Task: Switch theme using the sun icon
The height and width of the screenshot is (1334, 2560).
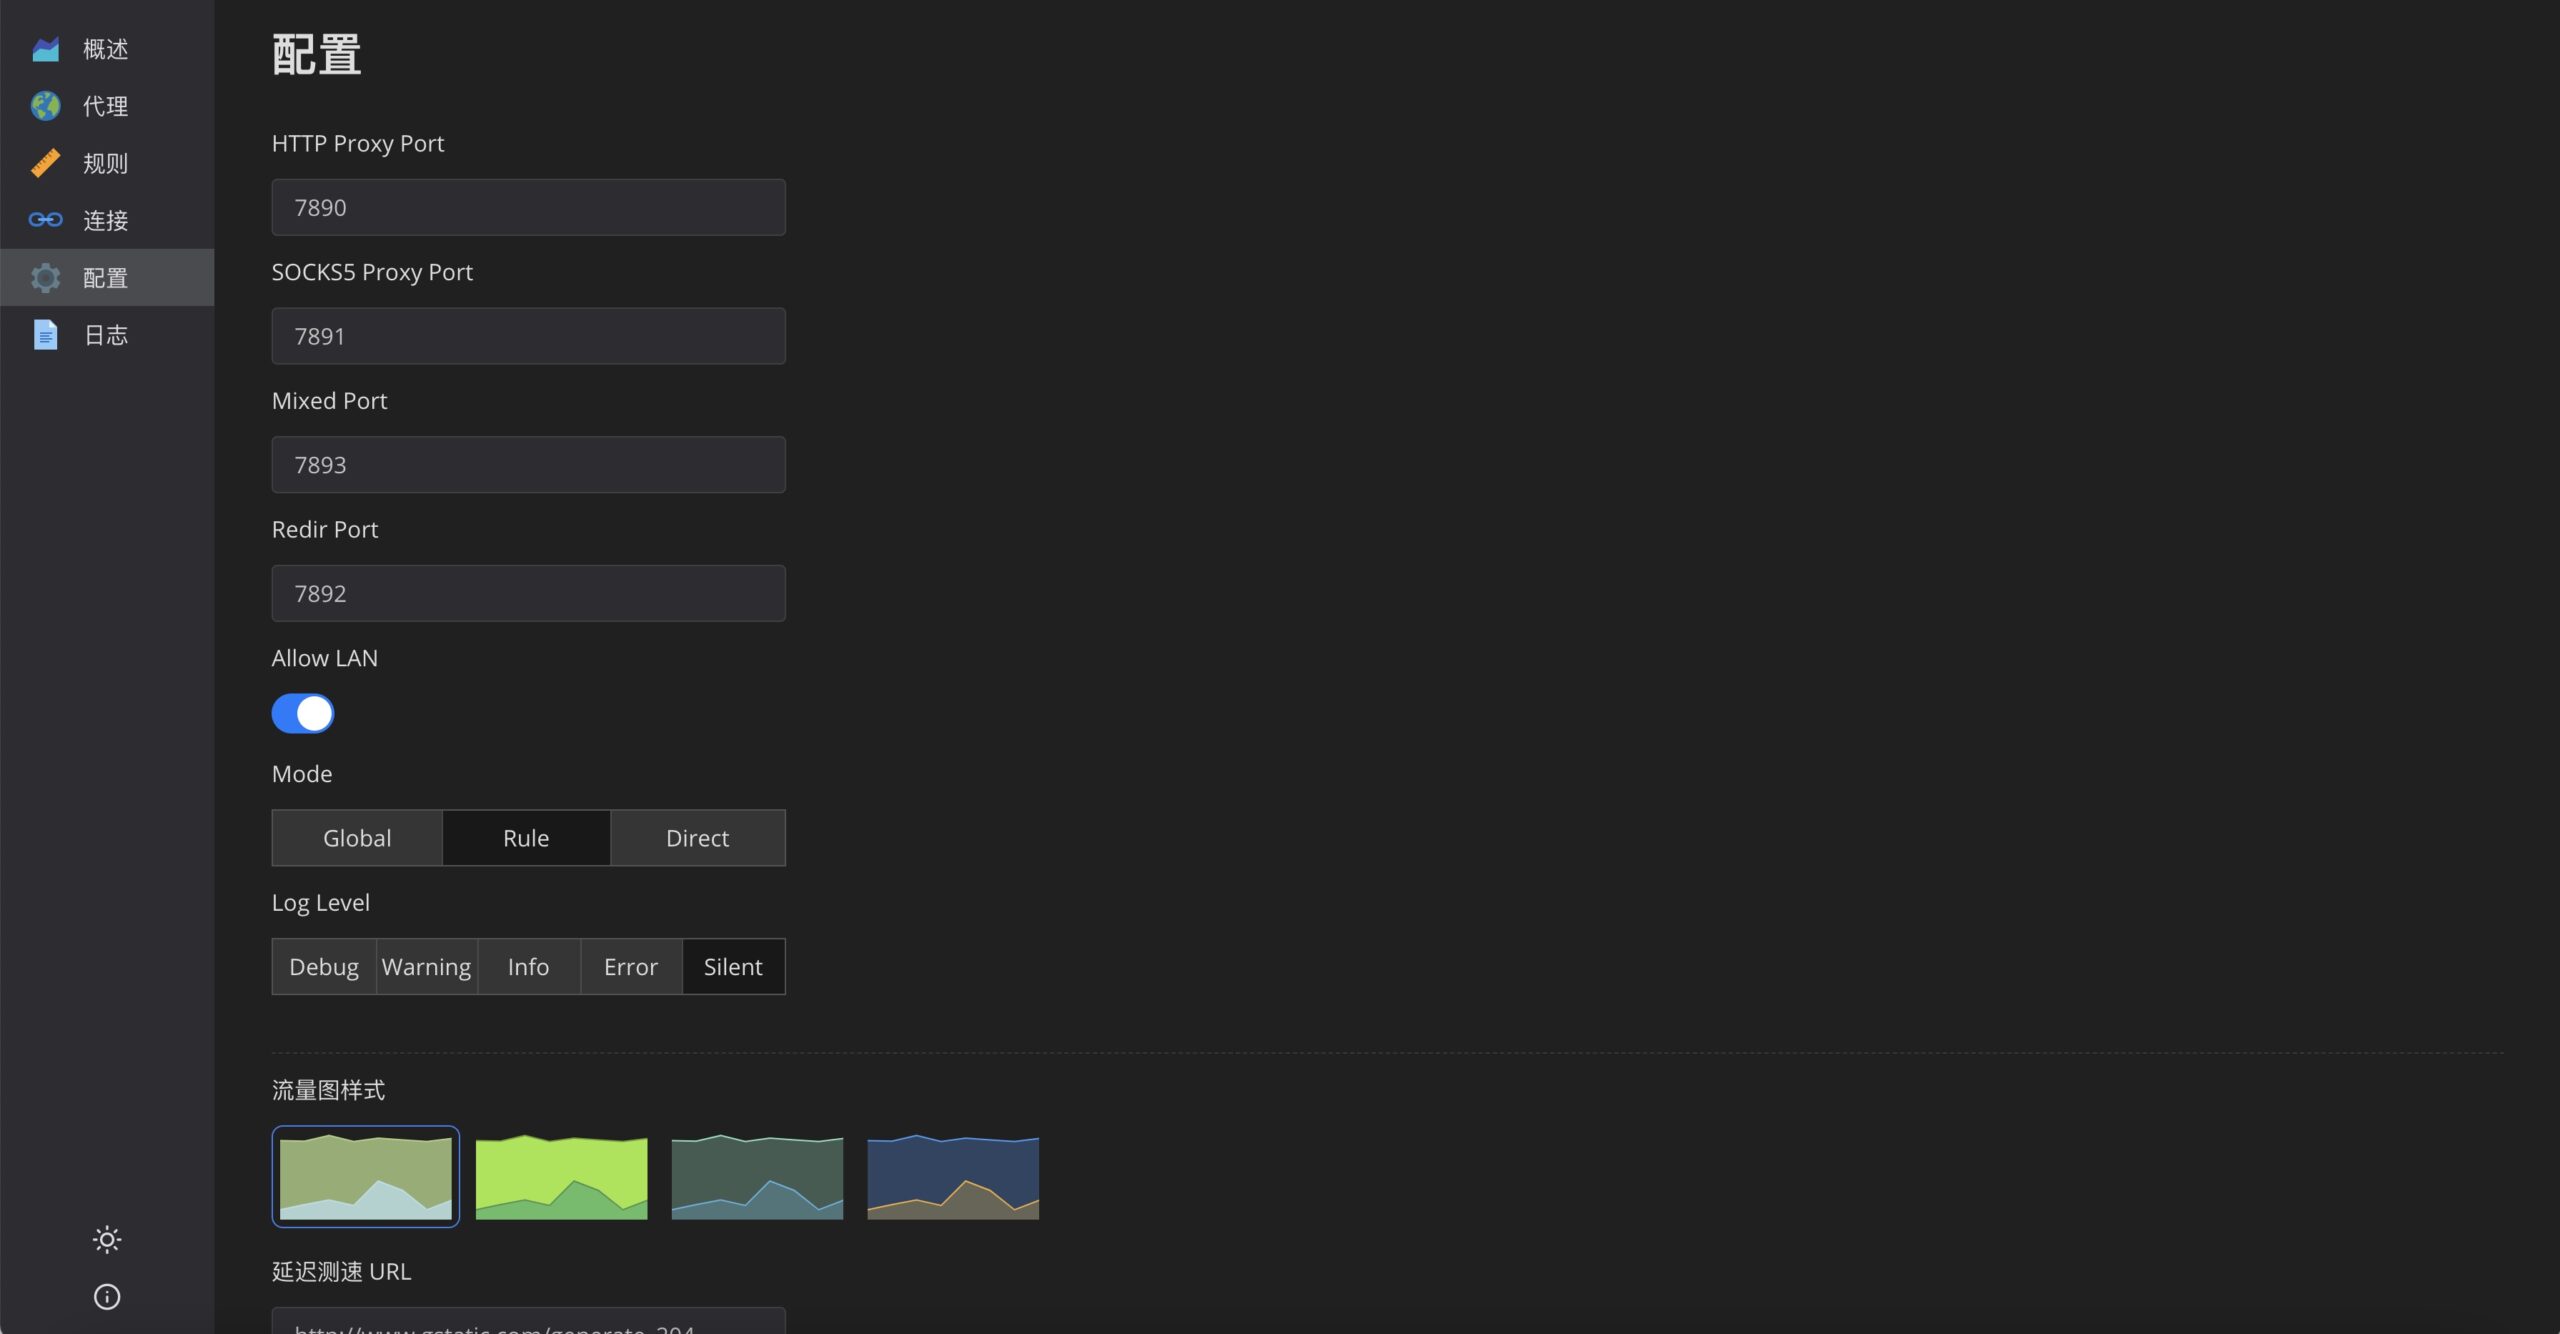Action: (107, 1240)
